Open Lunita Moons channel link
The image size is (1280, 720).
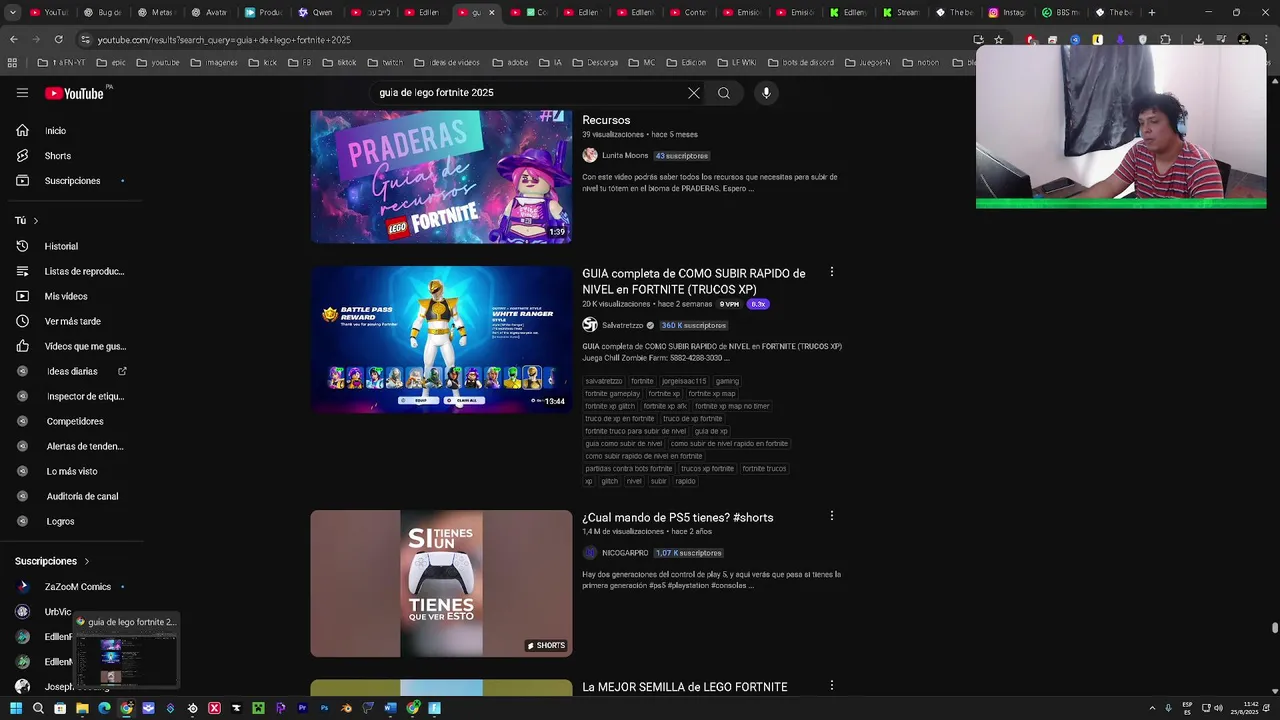pyautogui.click(x=625, y=155)
